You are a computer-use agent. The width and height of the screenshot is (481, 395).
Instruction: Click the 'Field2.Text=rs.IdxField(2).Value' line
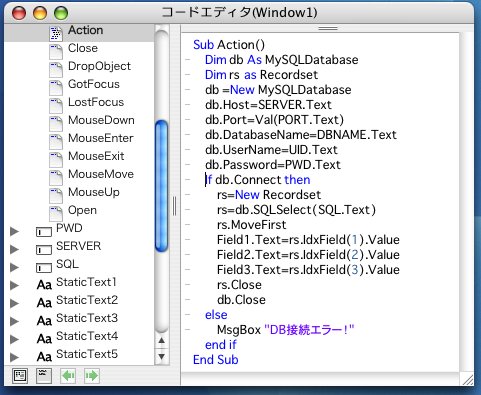coord(308,255)
